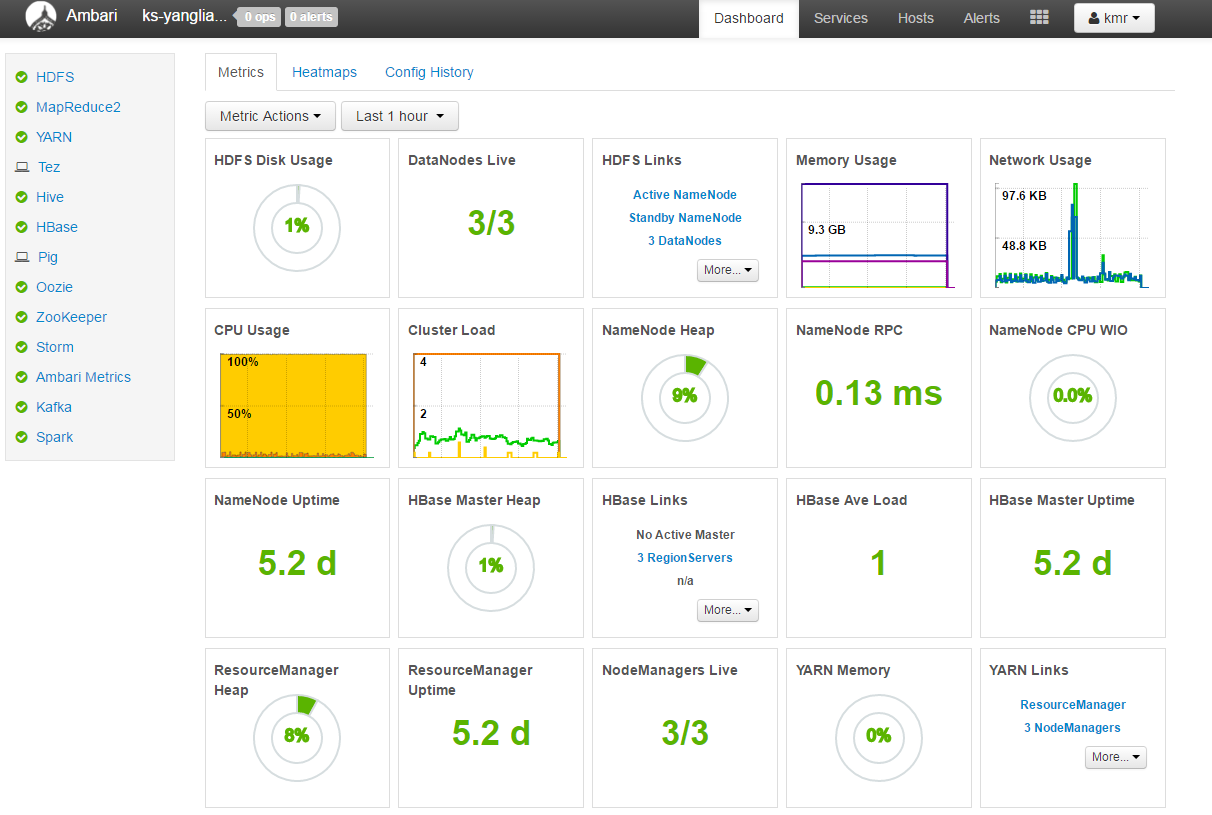Click the green status check beside ZooKeeper
Image resolution: width=1212 pixels, height=815 pixels.
(22, 317)
